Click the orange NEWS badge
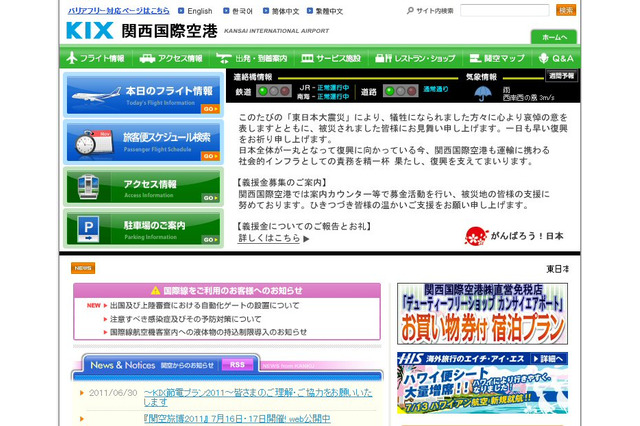This screenshot has width=640, height=426. 83,268
